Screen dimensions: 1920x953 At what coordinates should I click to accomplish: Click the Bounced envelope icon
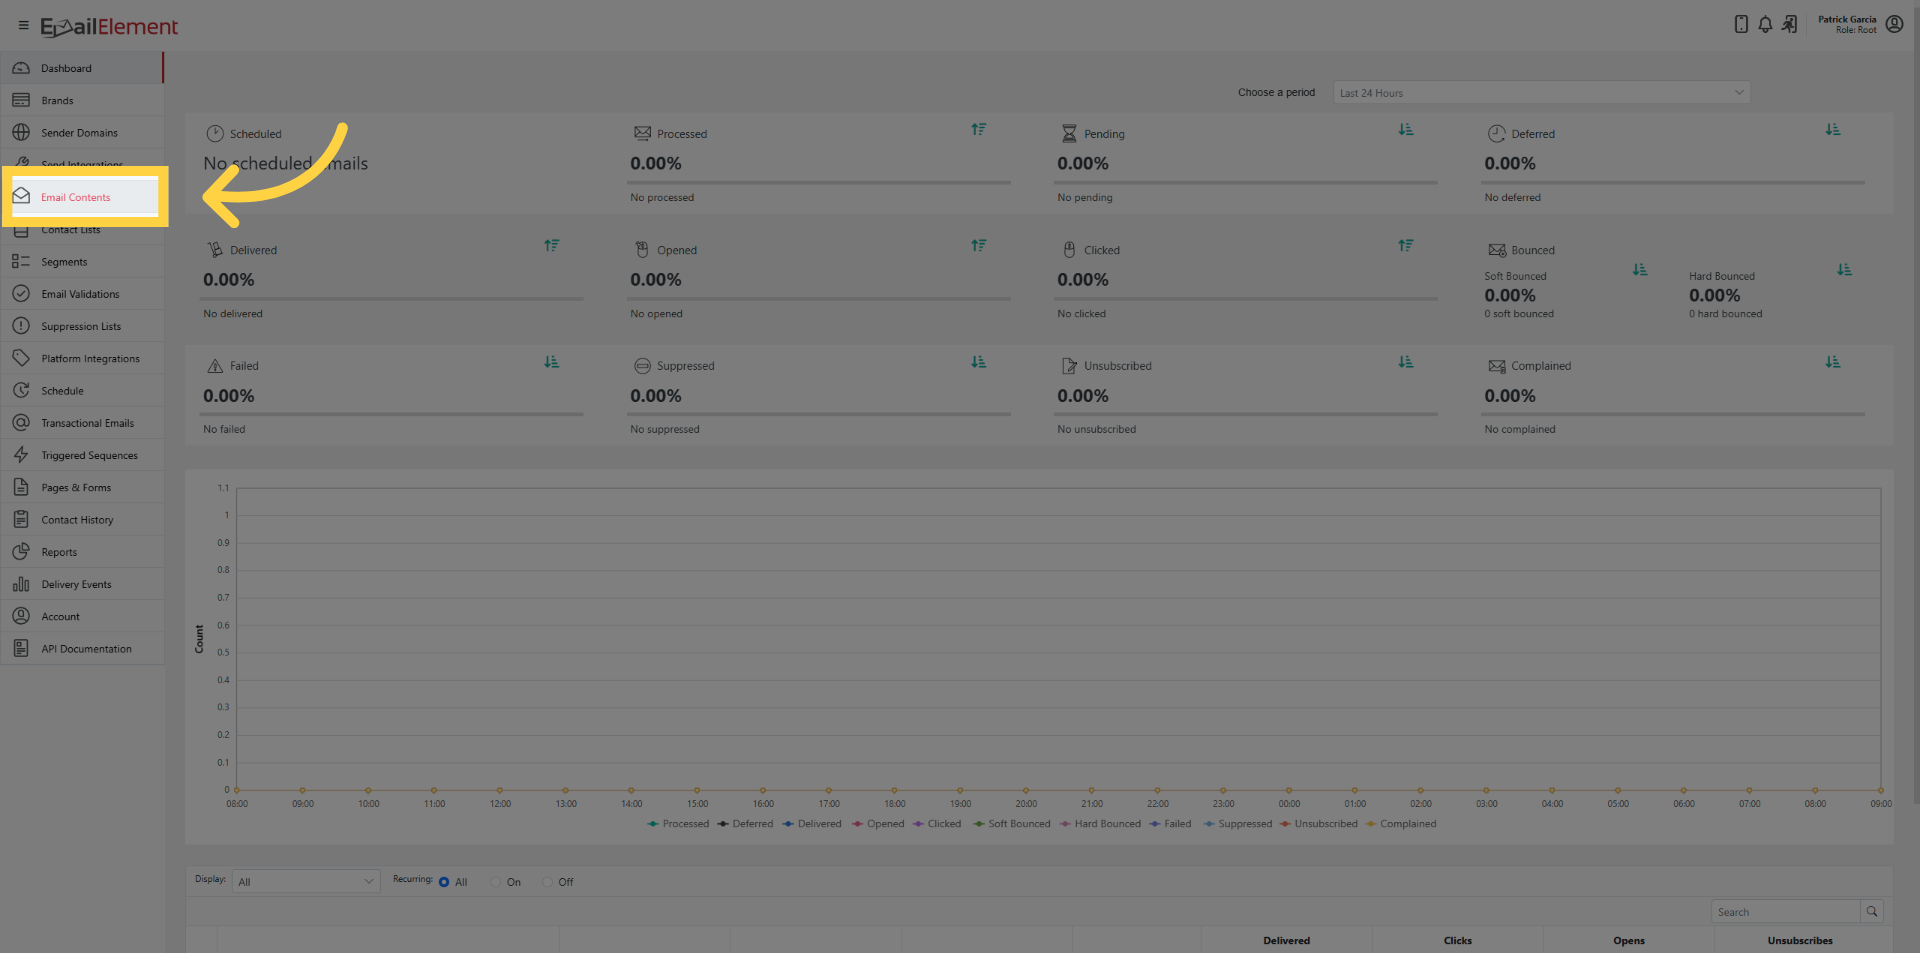click(x=1497, y=250)
